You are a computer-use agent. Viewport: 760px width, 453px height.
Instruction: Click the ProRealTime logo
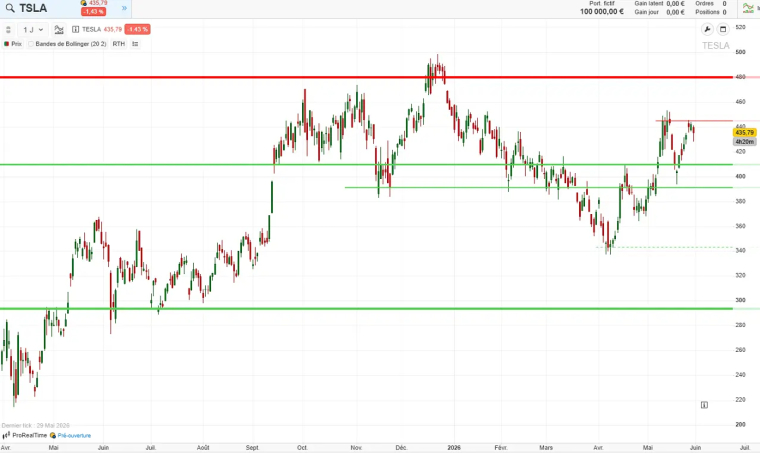pos(25,436)
